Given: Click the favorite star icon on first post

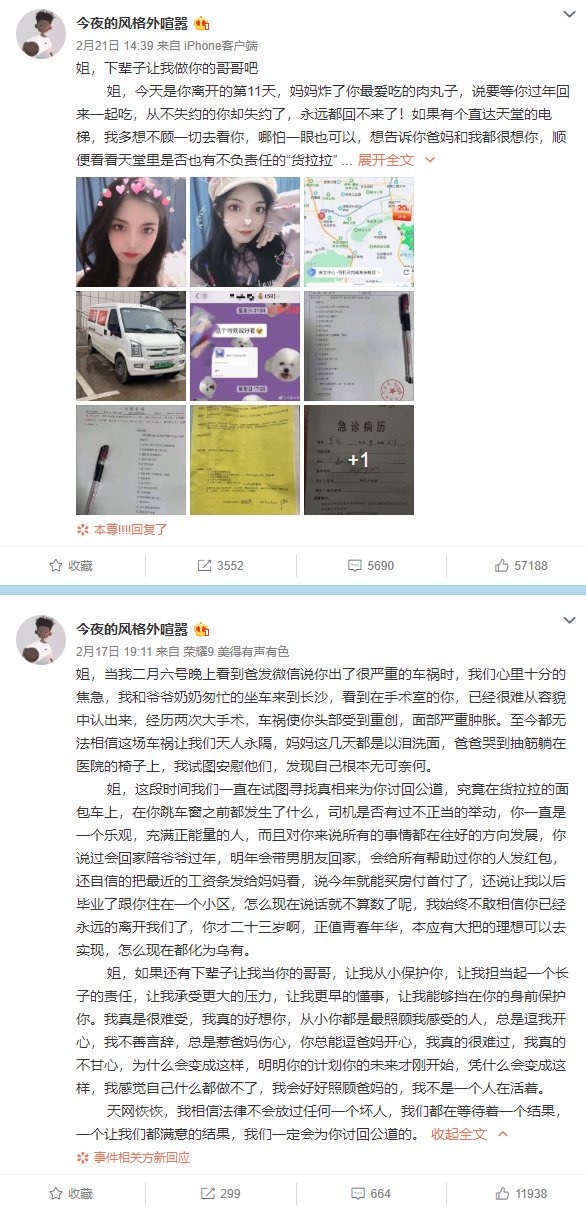Looking at the screenshot, I should 57,565.
